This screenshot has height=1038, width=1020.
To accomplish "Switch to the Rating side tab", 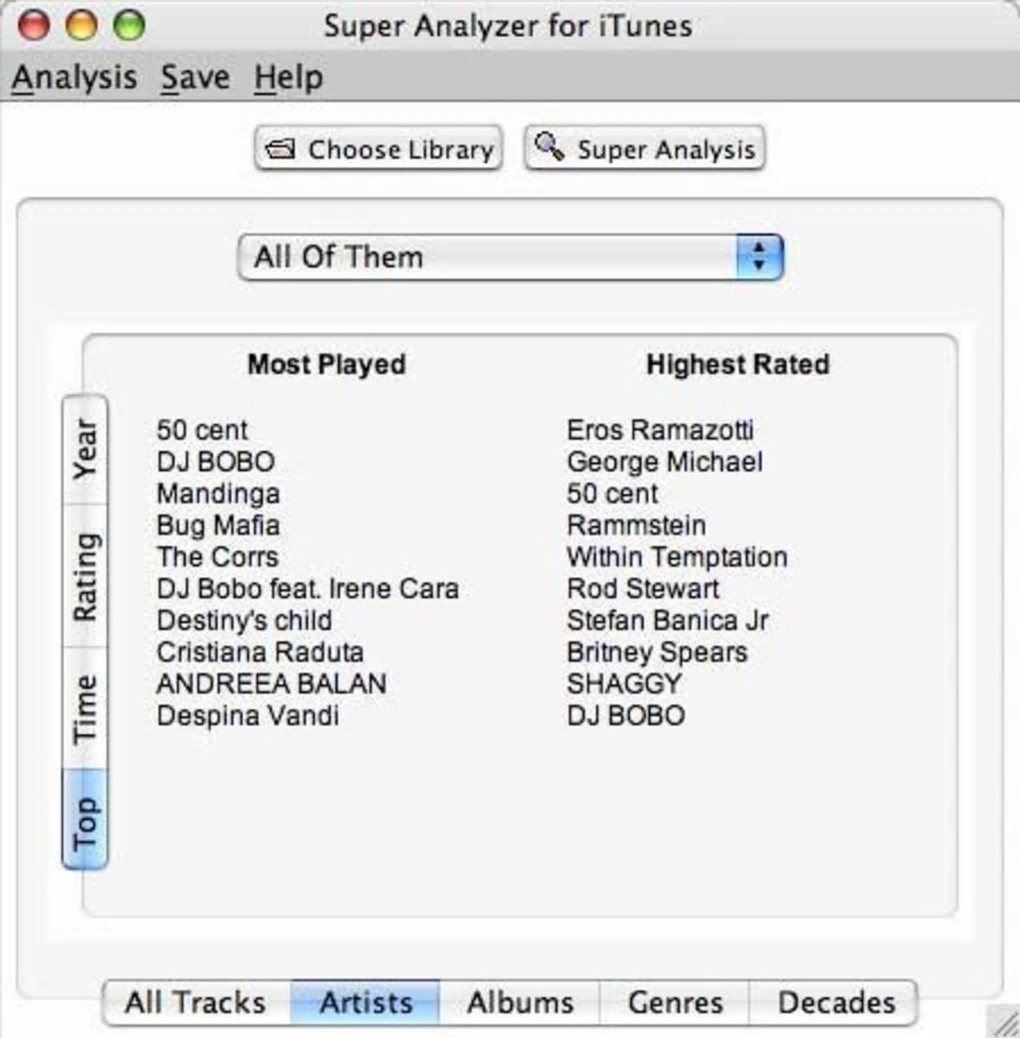I will pyautogui.click(x=85, y=577).
